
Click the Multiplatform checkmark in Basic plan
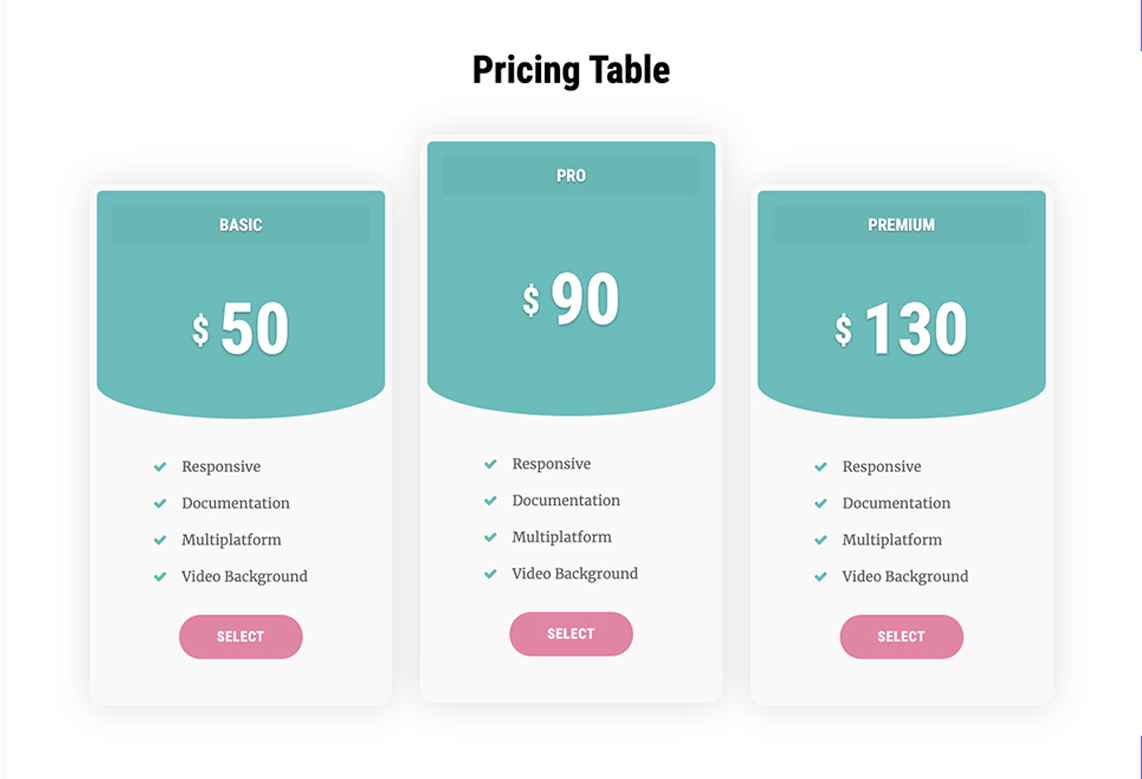[160, 540]
